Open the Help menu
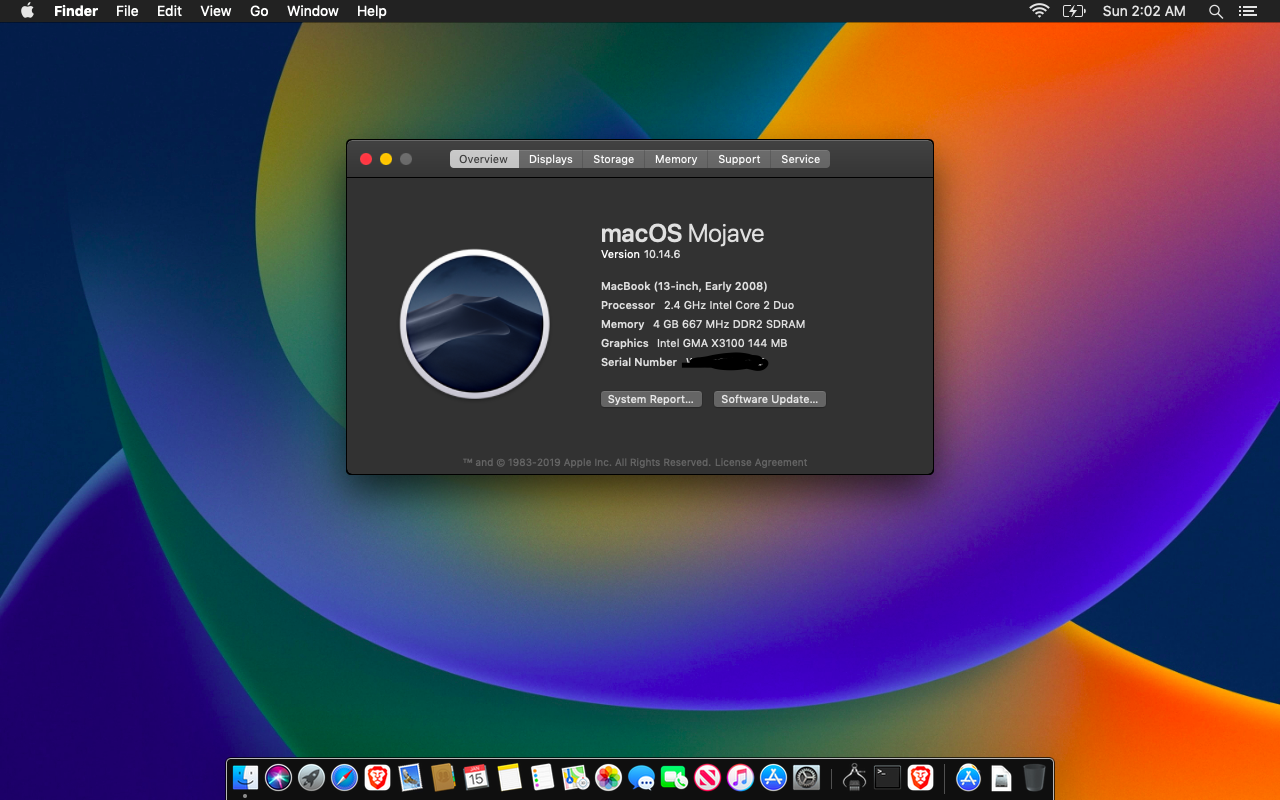This screenshot has width=1280, height=800. 372,11
